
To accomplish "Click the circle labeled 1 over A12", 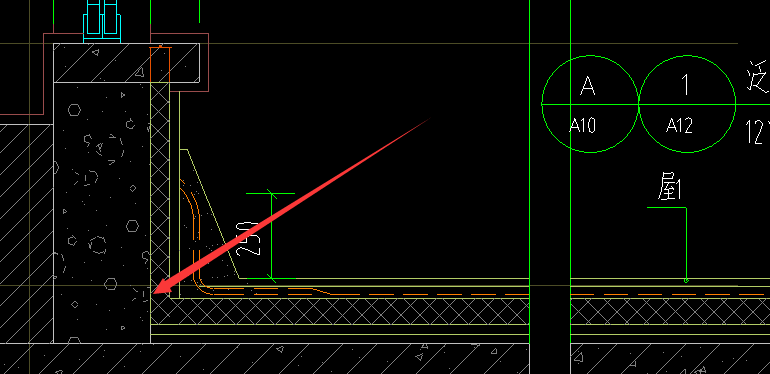I will point(687,104).
